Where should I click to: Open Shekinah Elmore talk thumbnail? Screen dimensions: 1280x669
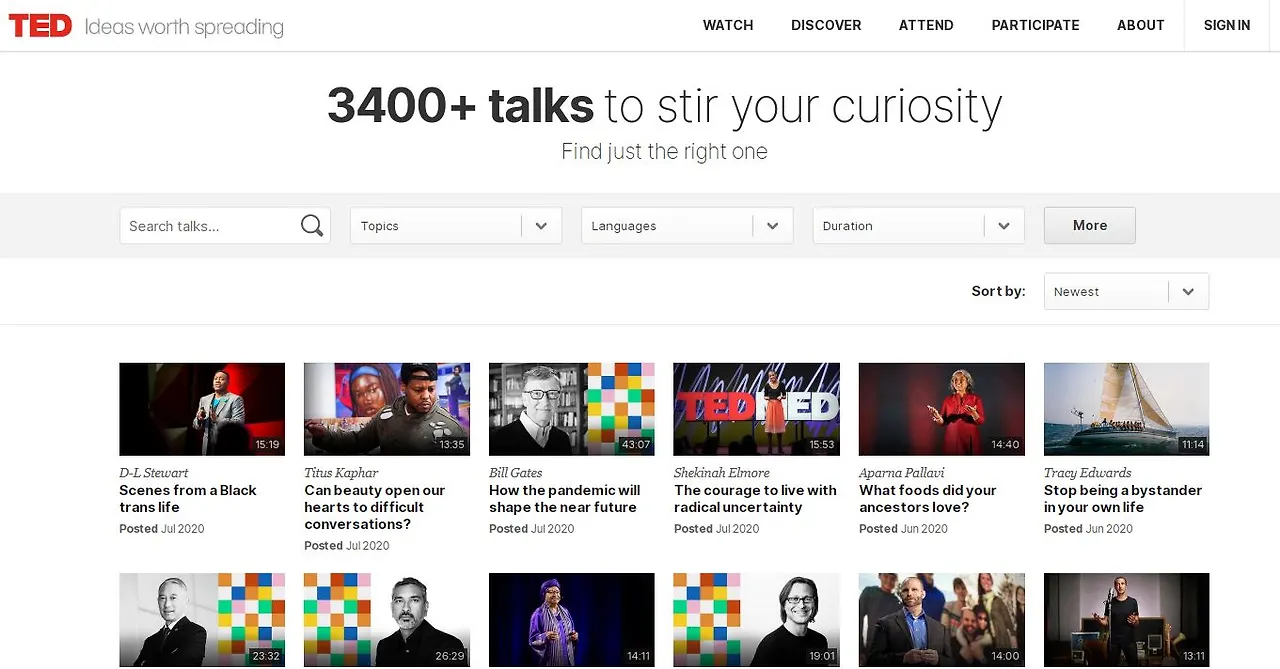[757, 409]
